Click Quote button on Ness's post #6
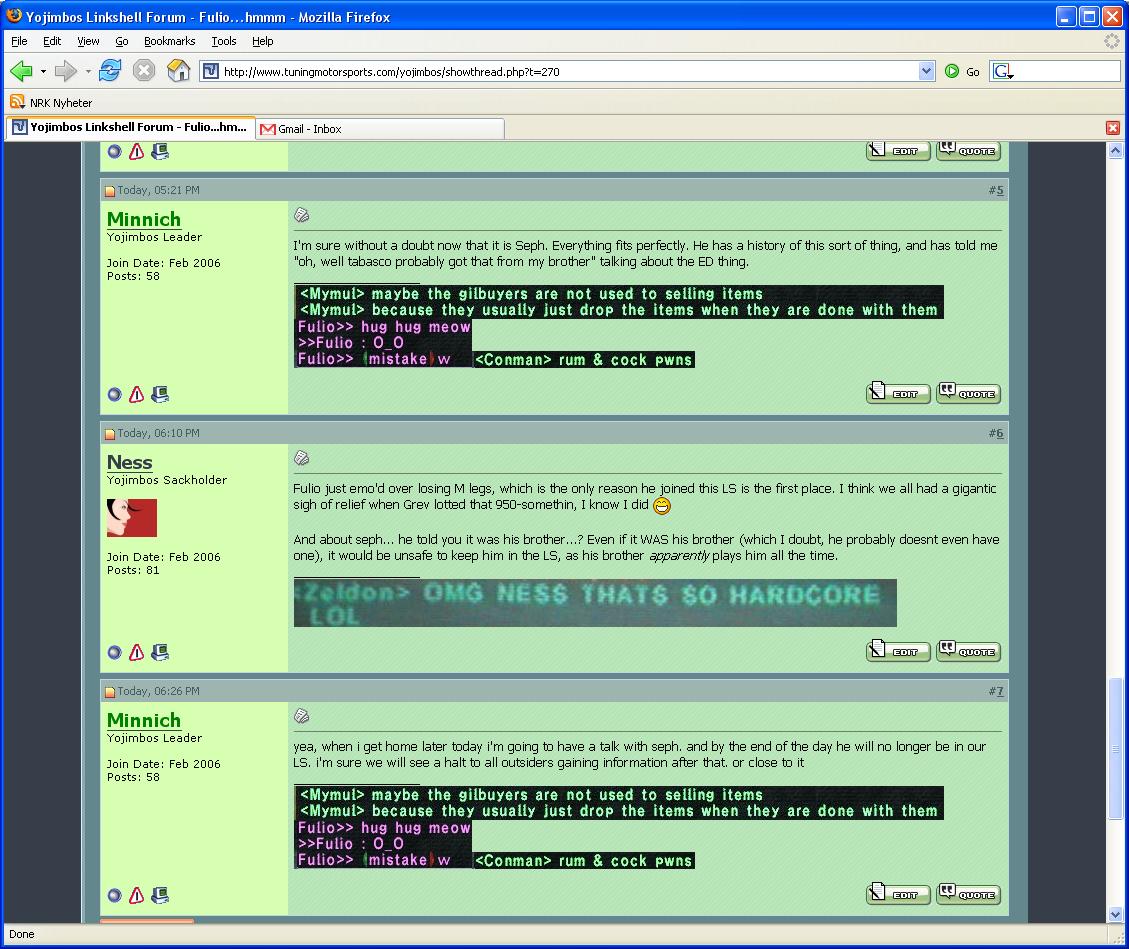The height and width of the screenshot is (949, 1129). [968, 651]
